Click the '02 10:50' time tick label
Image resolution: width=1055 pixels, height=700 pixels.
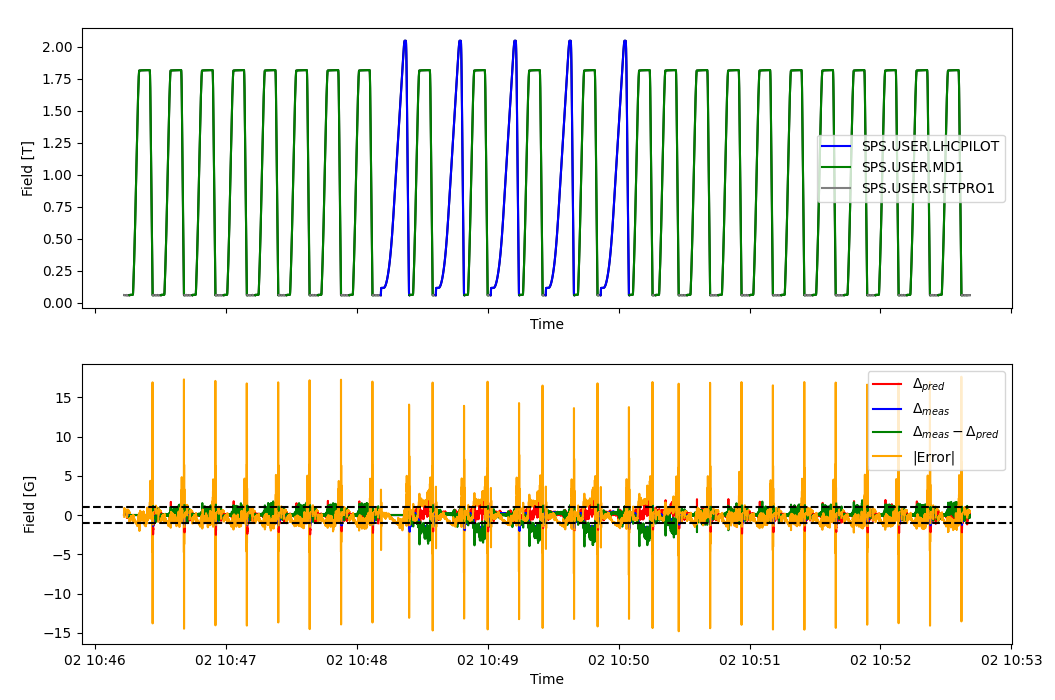click(619, 661)
